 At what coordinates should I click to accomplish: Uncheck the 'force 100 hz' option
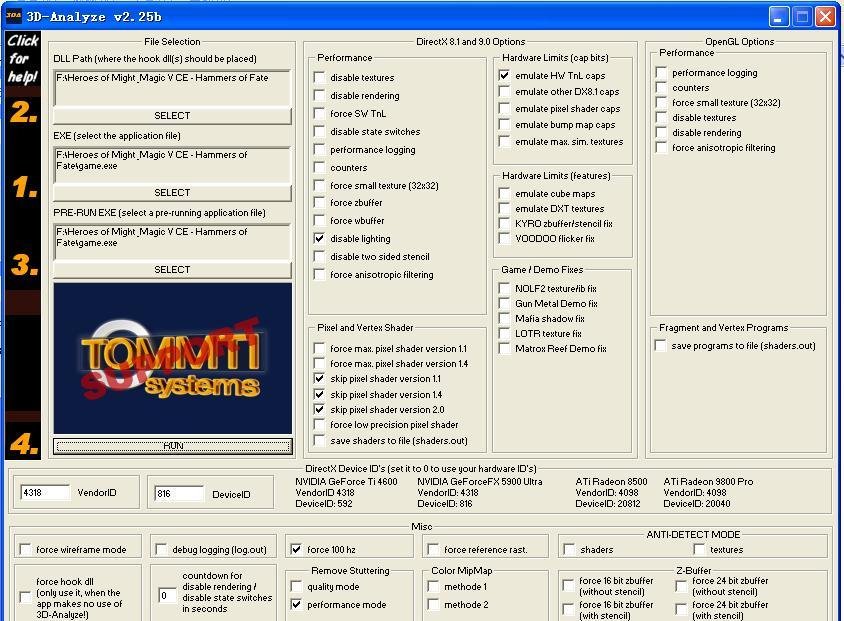click(296, 549)
